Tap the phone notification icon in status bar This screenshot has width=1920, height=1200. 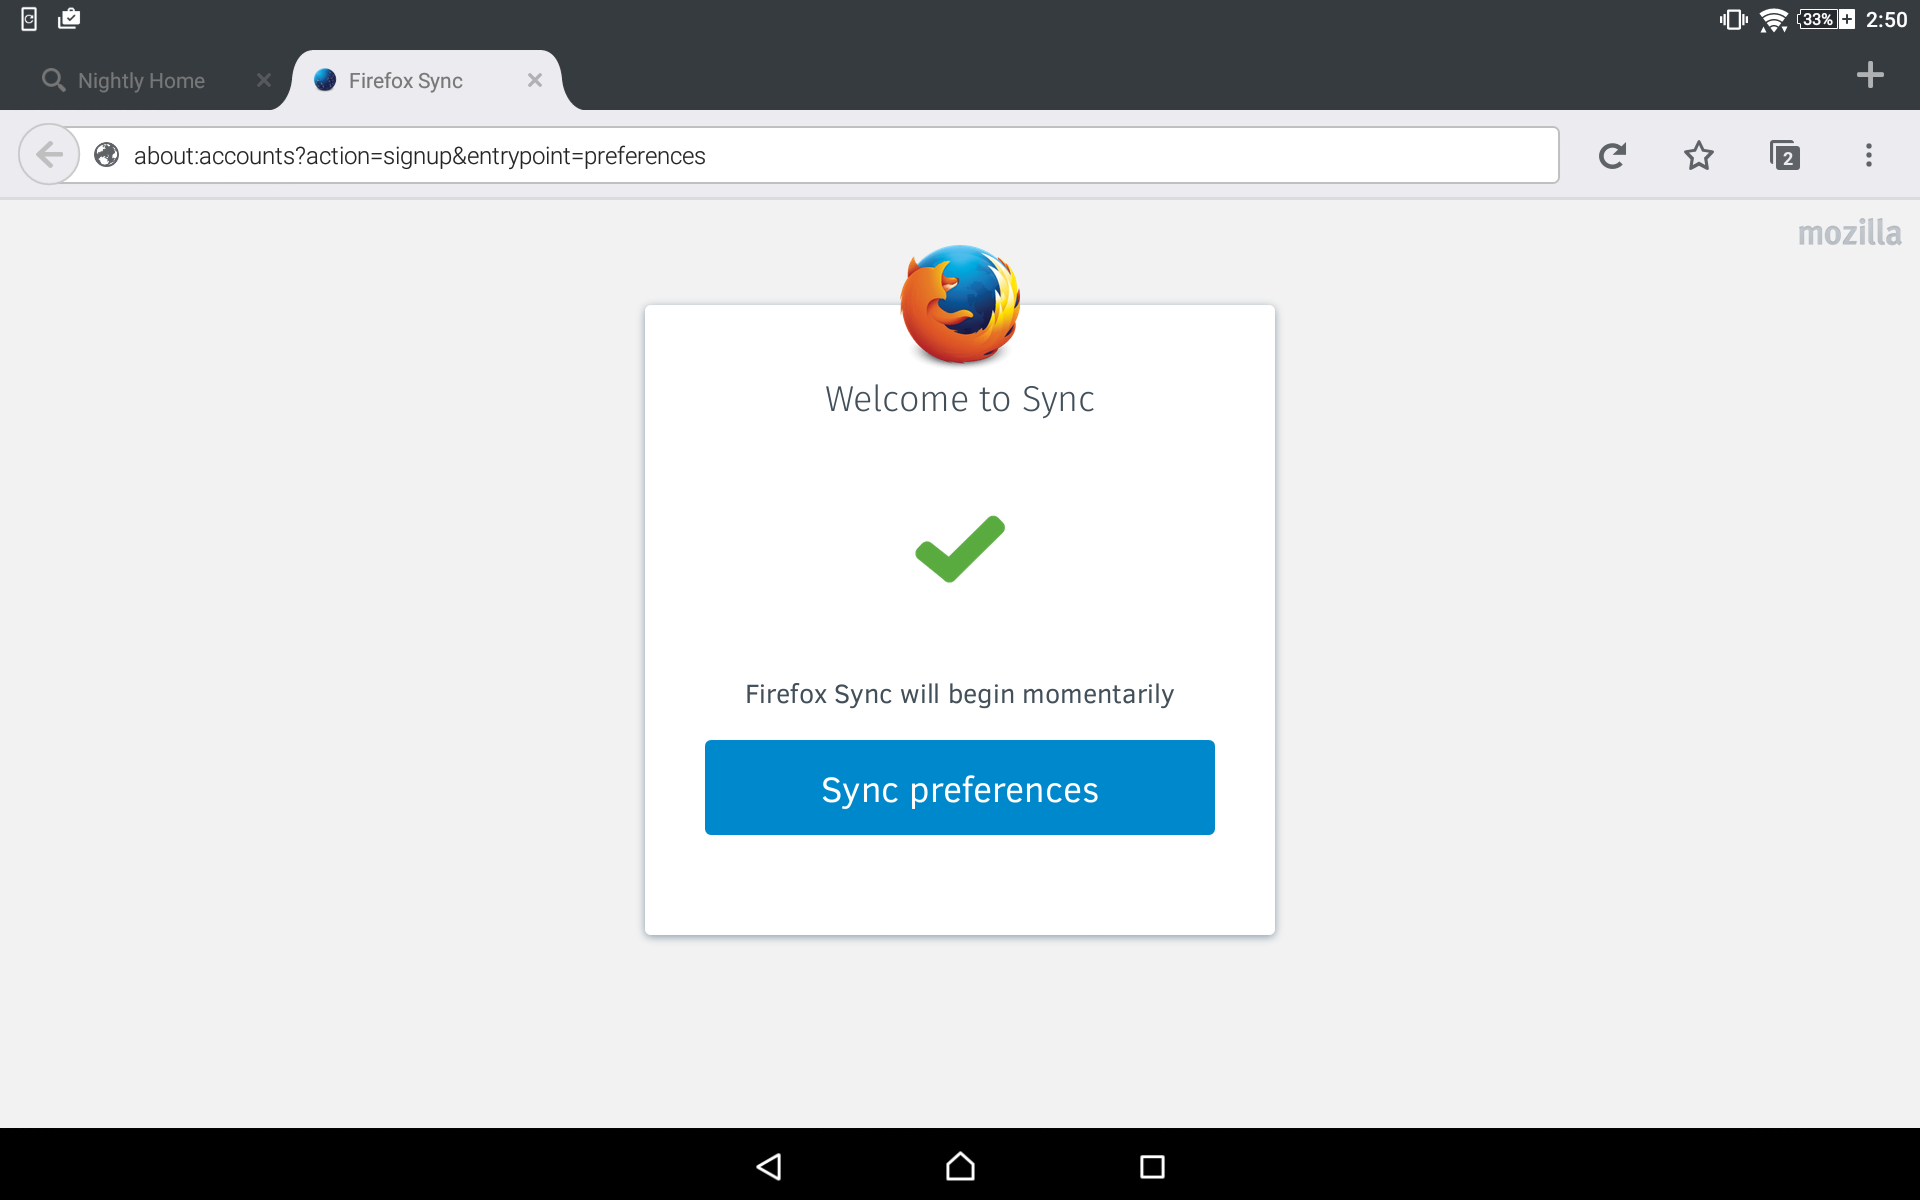[x=29, y=19]
